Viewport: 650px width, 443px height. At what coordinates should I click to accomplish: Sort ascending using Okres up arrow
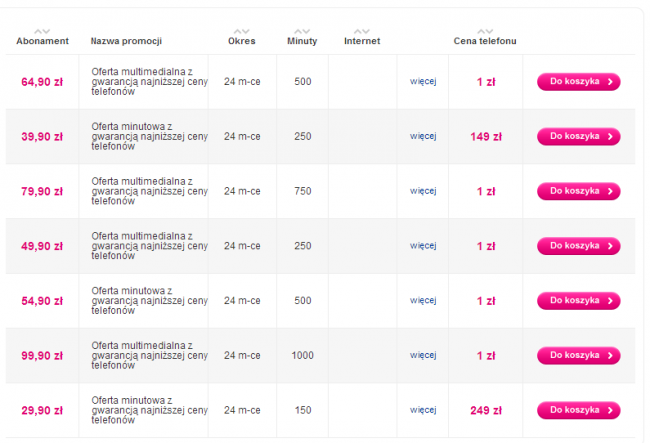click(238, 31)
